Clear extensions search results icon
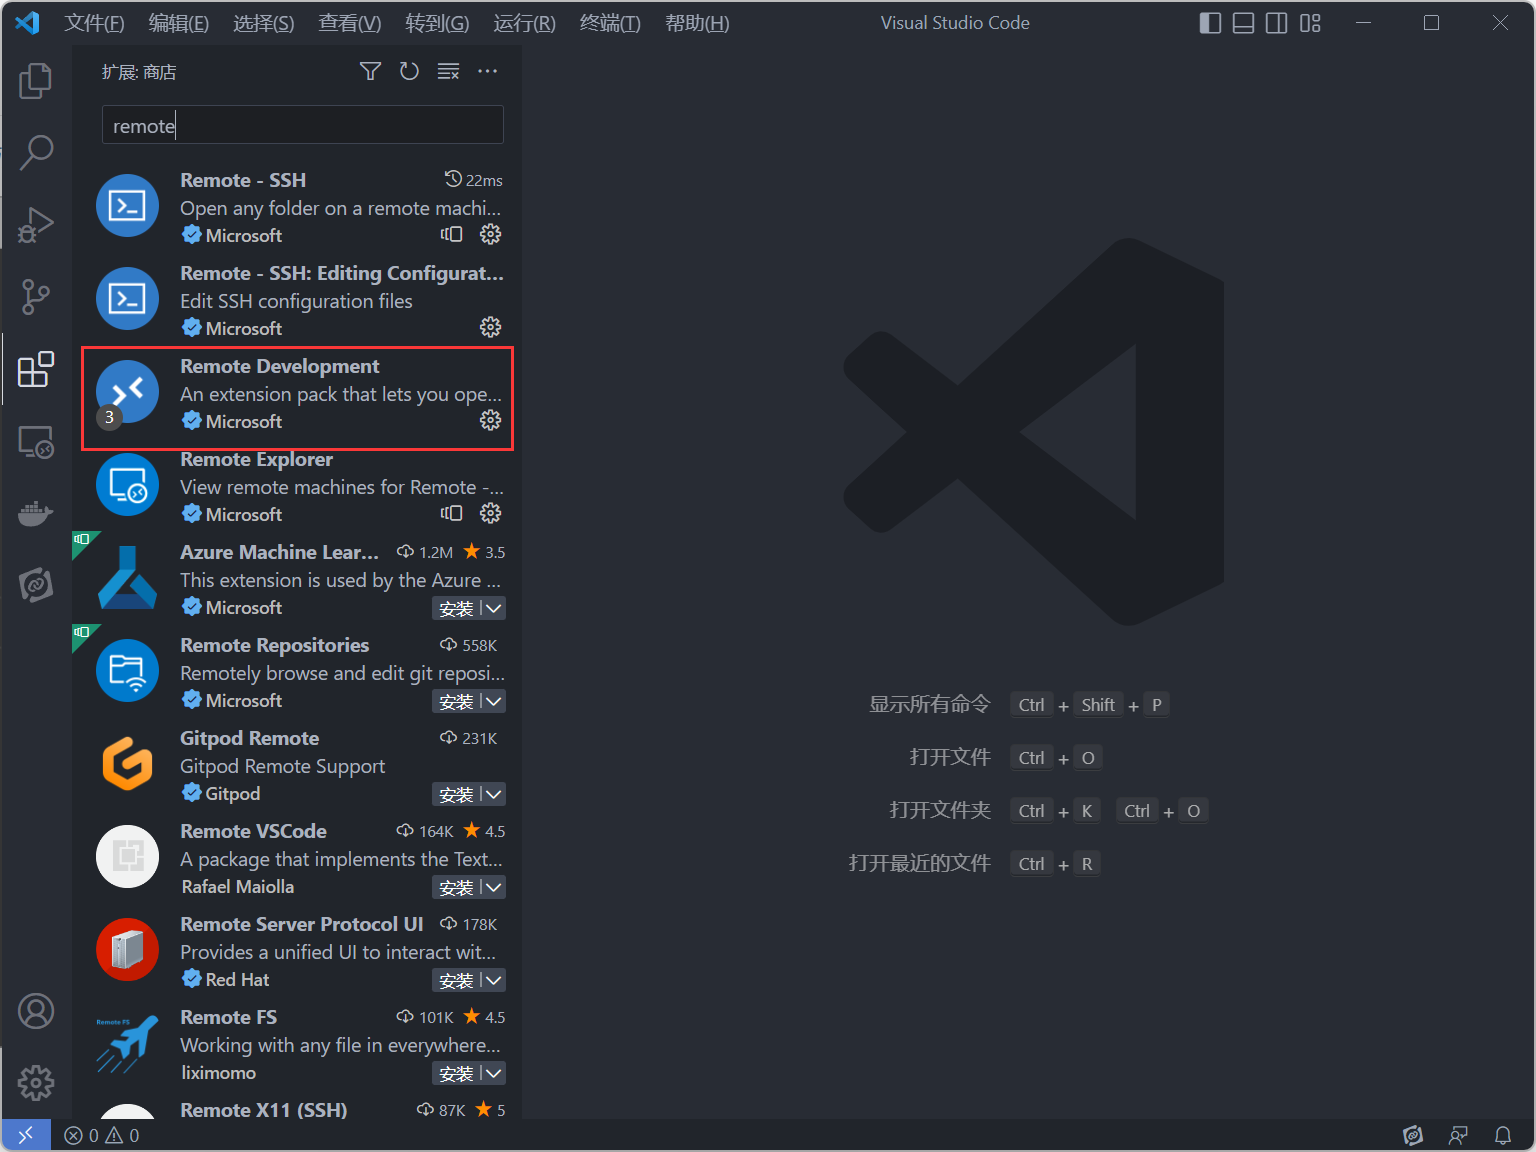Viewport: 1536px width, 1152px height. pos(448,71)
